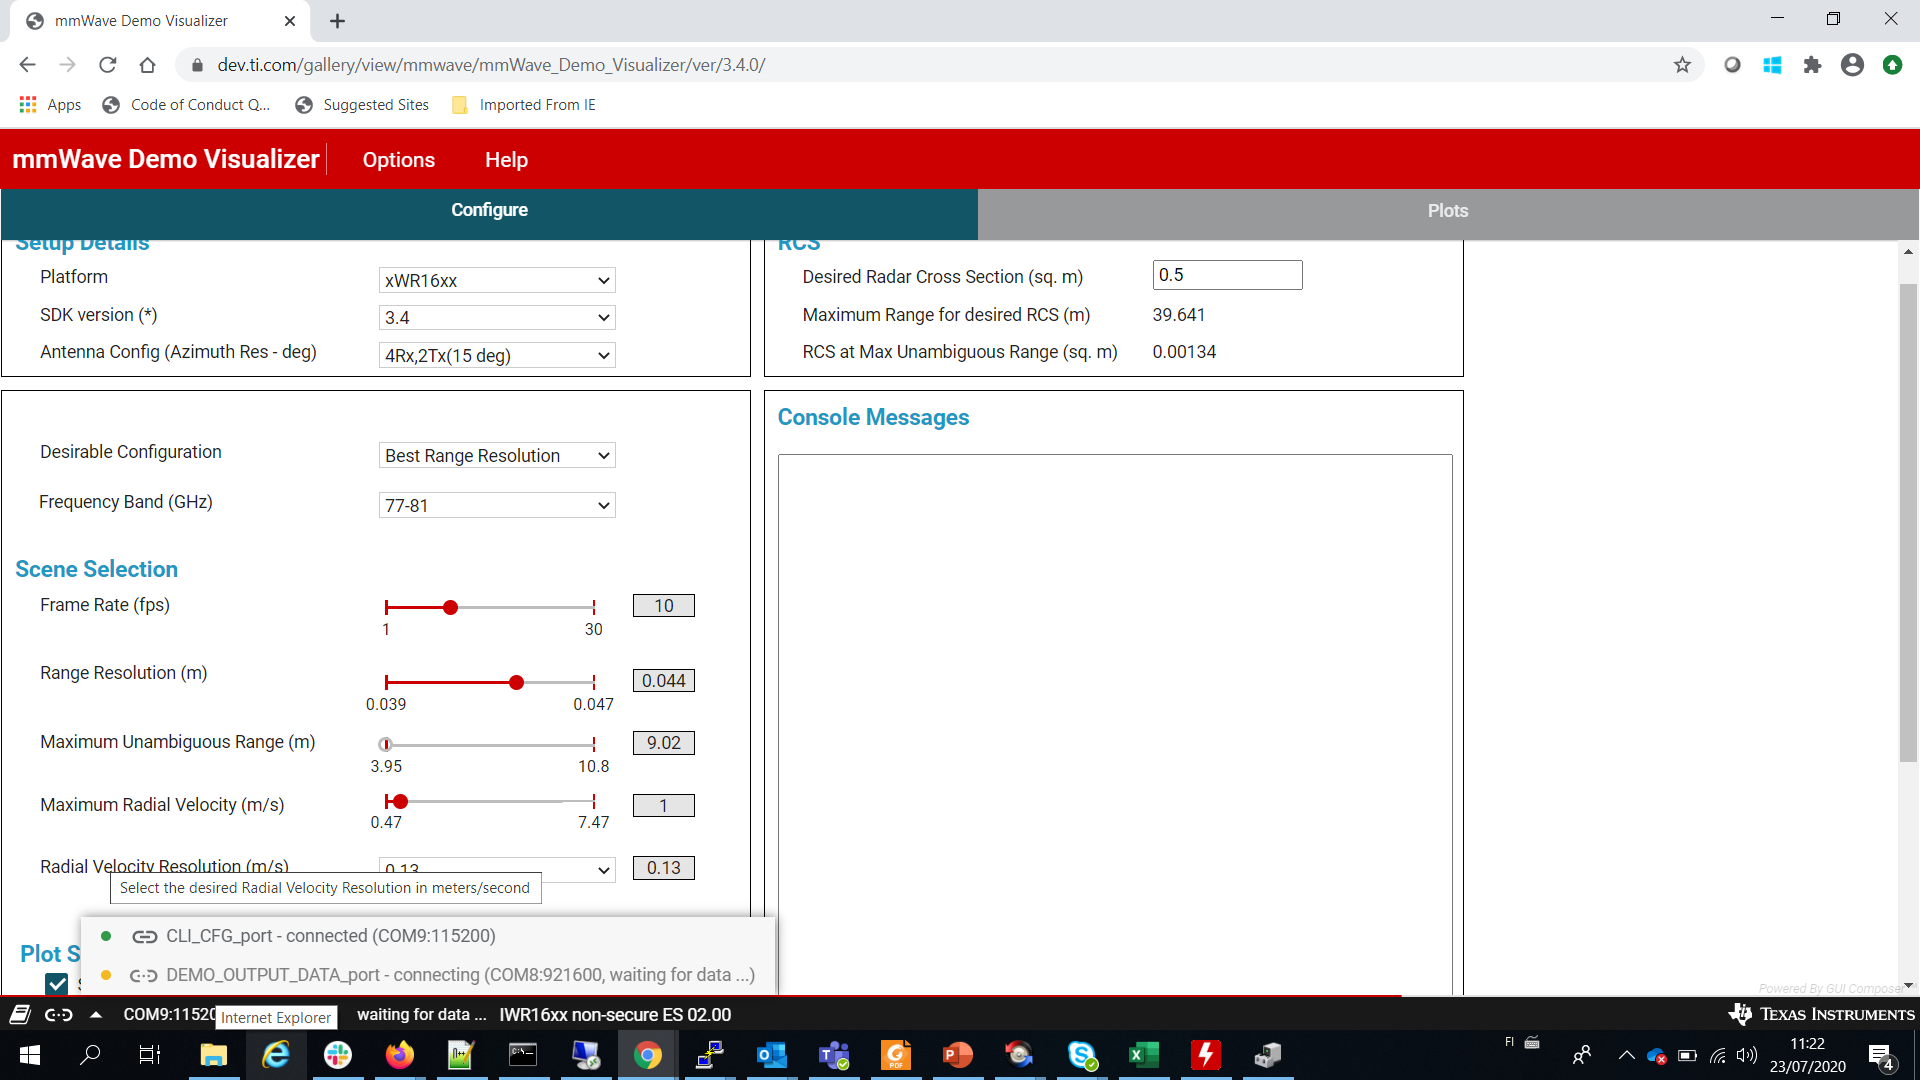The width and height of the screenshot is (1920, 1080).
Task: Open the Chrome extensions puzzle icon
Action: tap(1812, 65)
